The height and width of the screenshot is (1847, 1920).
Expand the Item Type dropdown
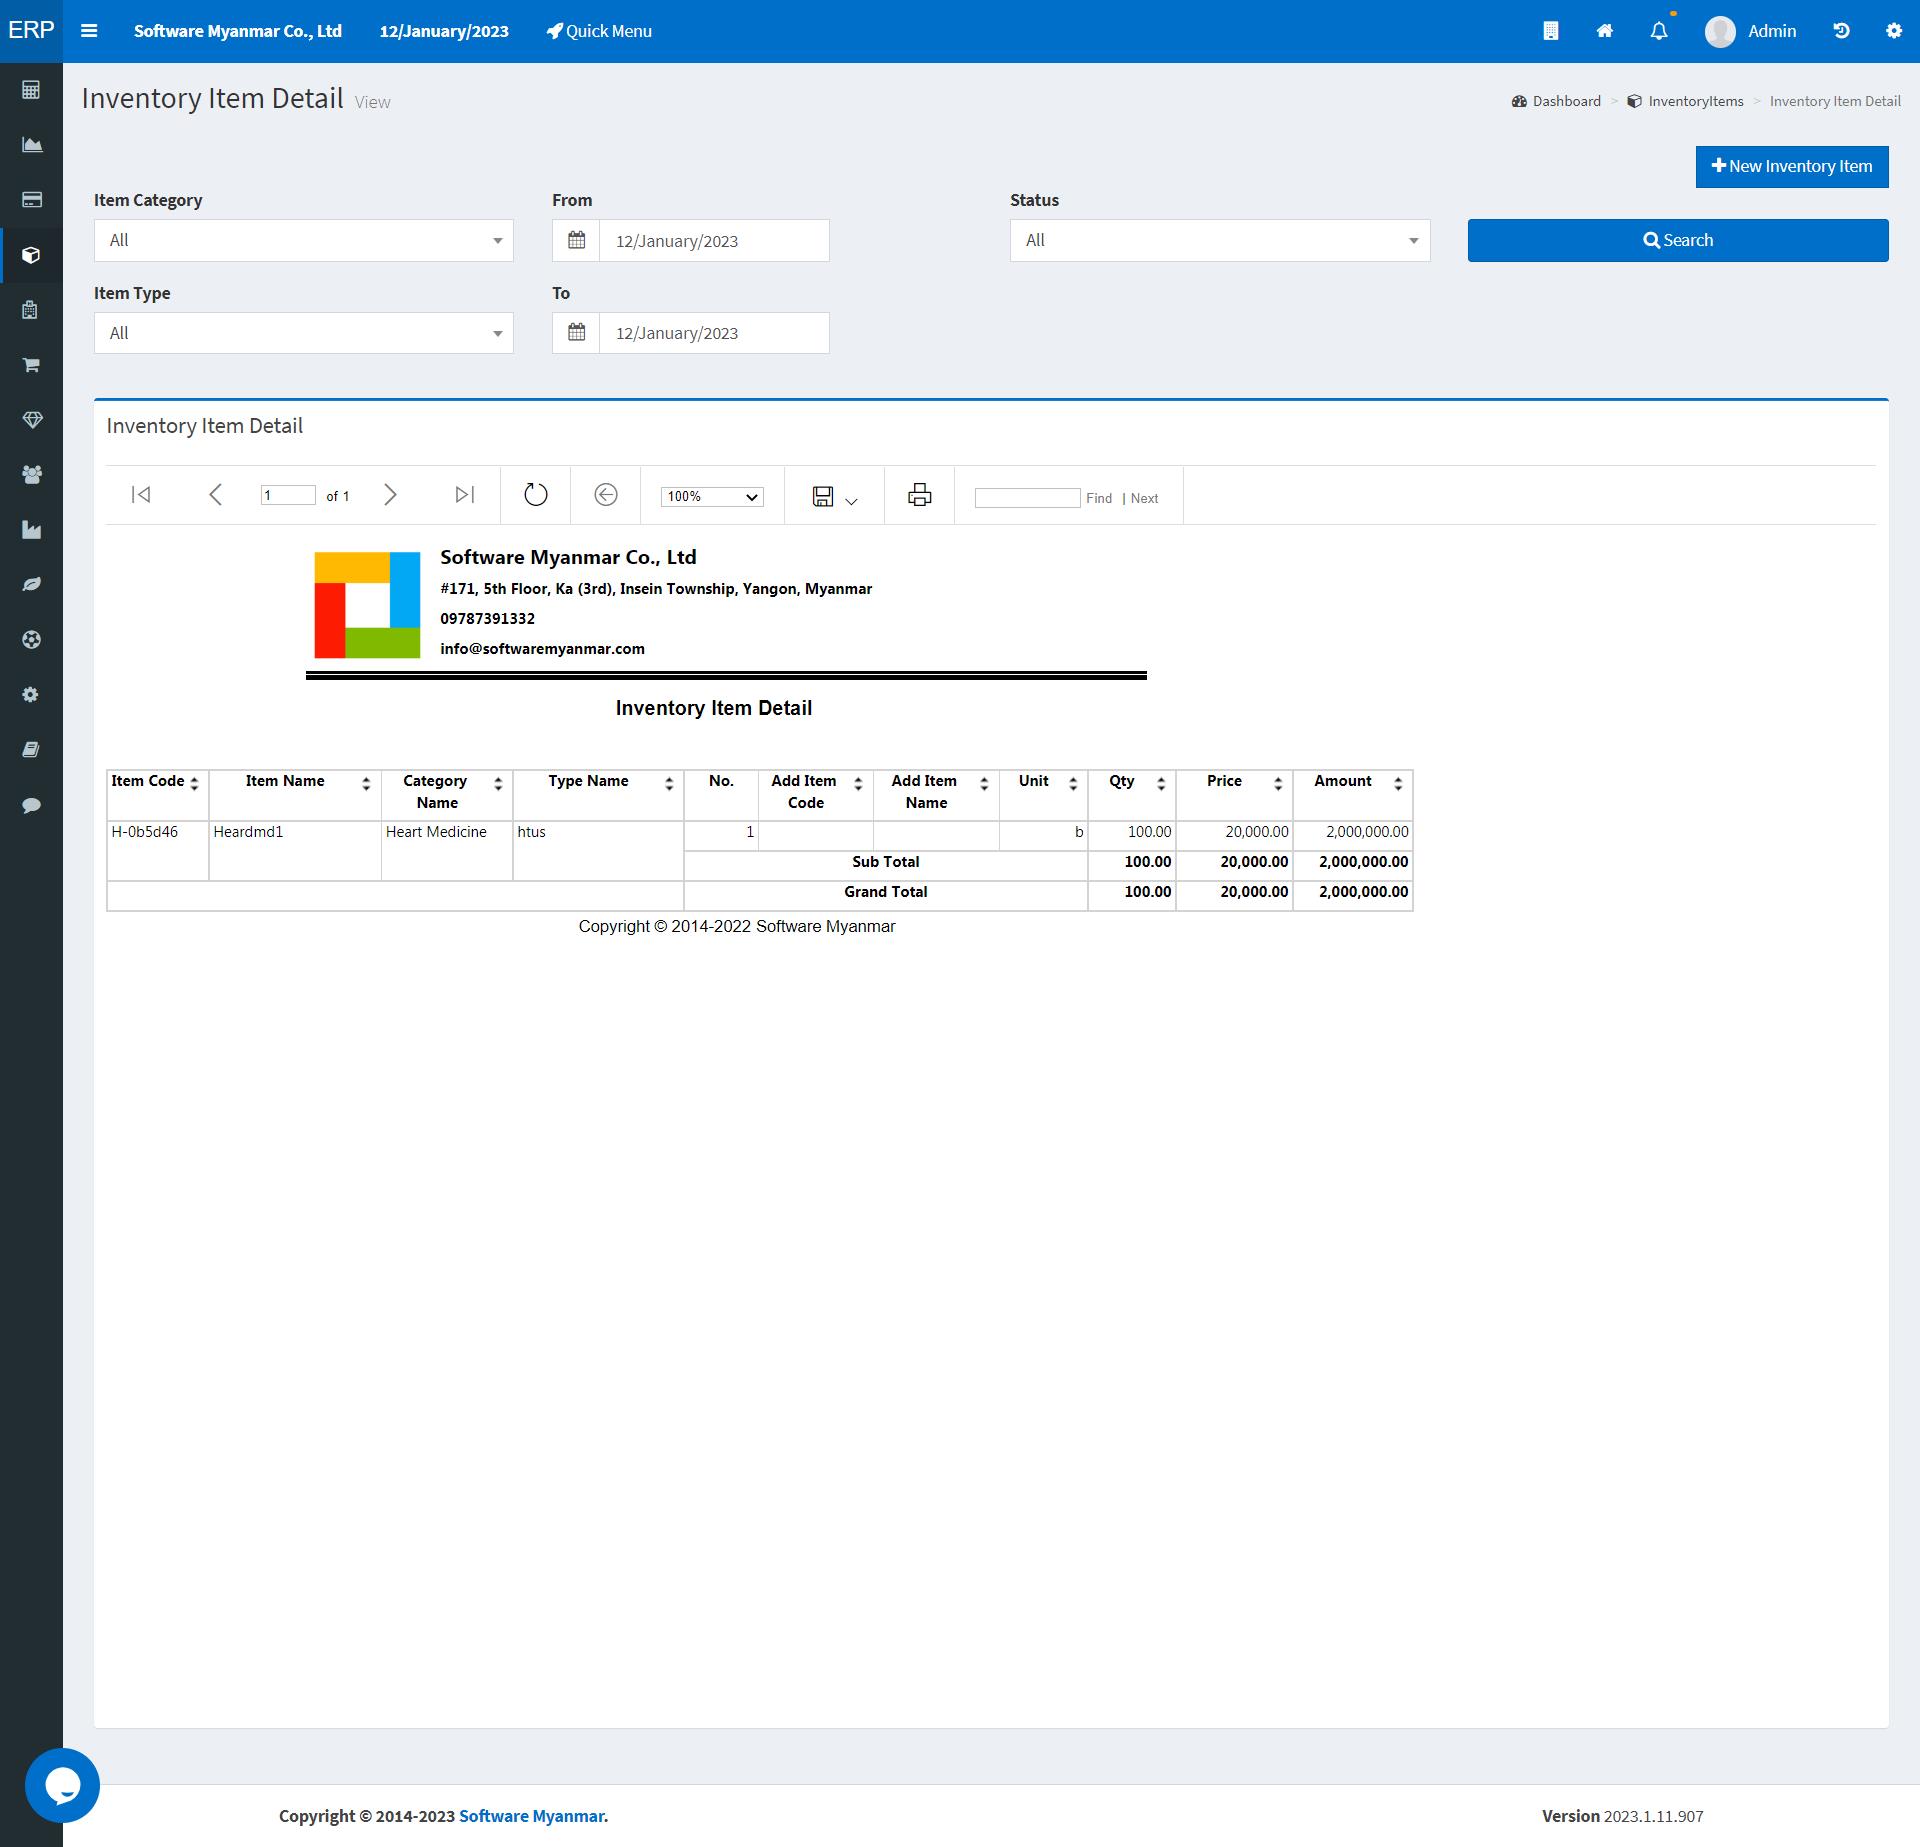[x=304, y=333]
